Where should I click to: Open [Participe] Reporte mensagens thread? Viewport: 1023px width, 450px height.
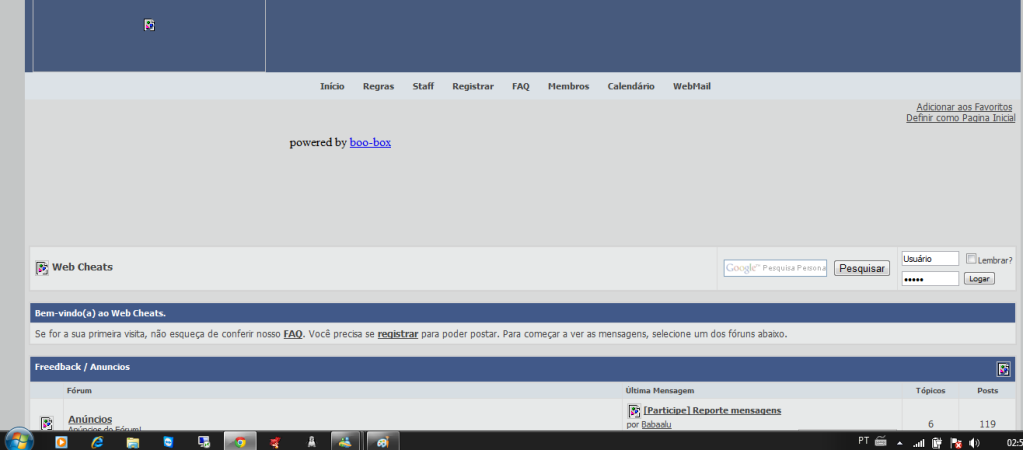[712, 410]
